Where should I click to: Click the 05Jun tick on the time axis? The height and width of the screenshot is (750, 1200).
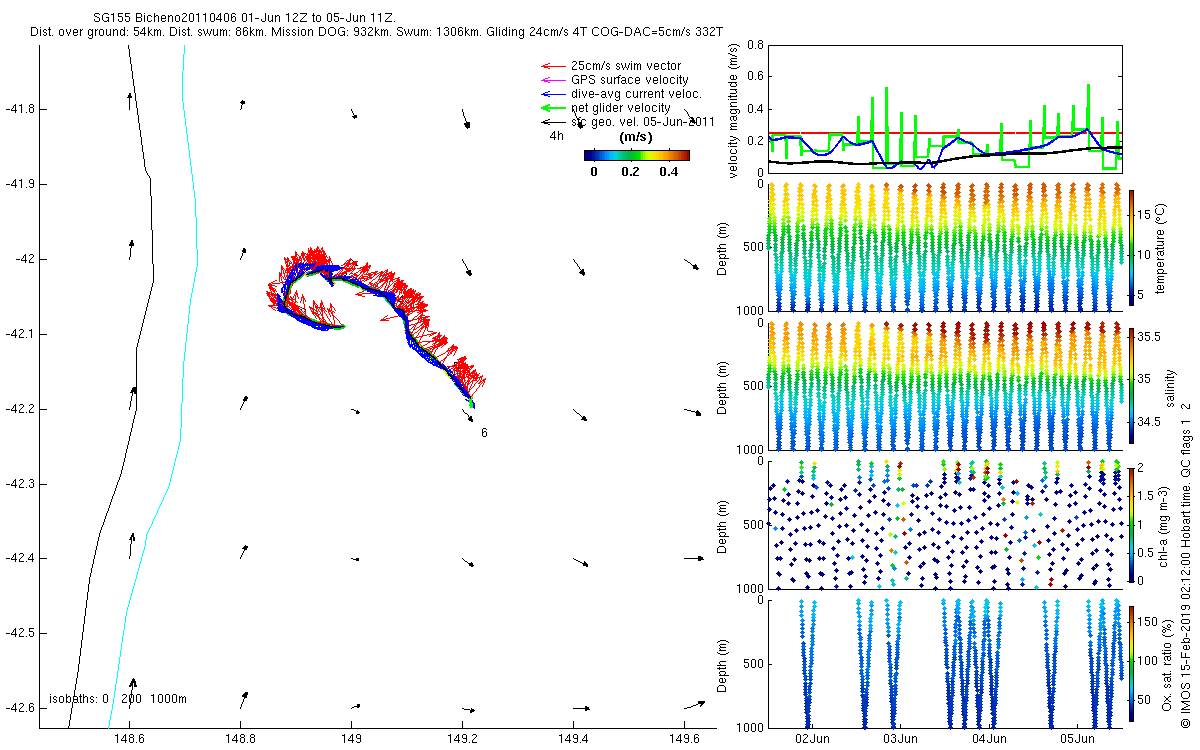pos(1075,738)
